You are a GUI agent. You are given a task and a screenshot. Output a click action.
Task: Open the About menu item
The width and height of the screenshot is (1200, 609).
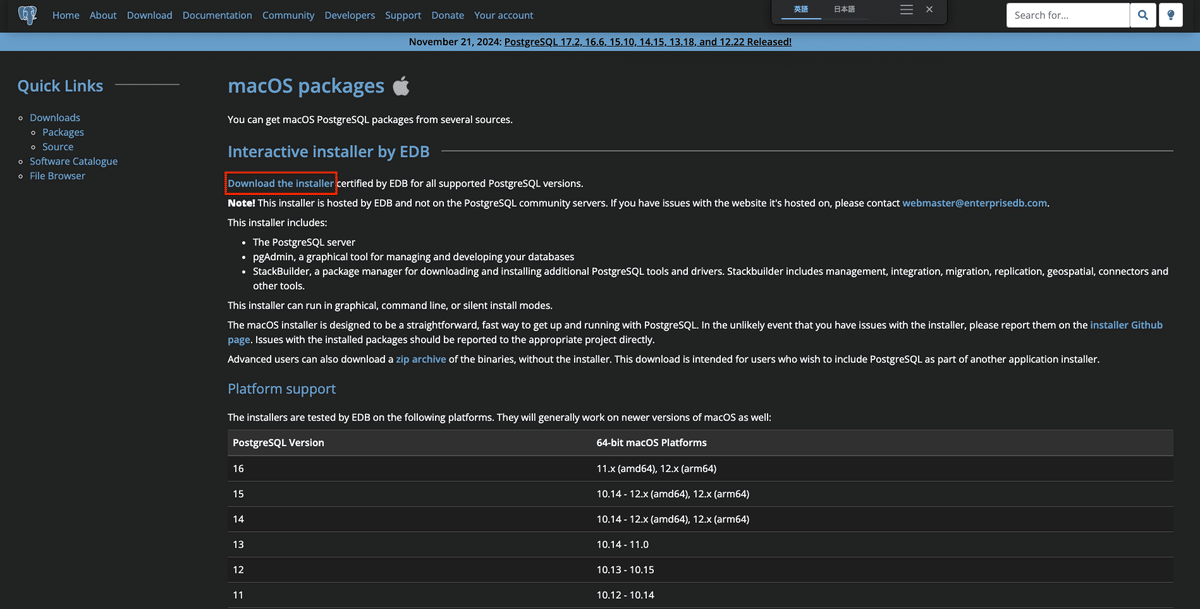click(x=103, y=15)
